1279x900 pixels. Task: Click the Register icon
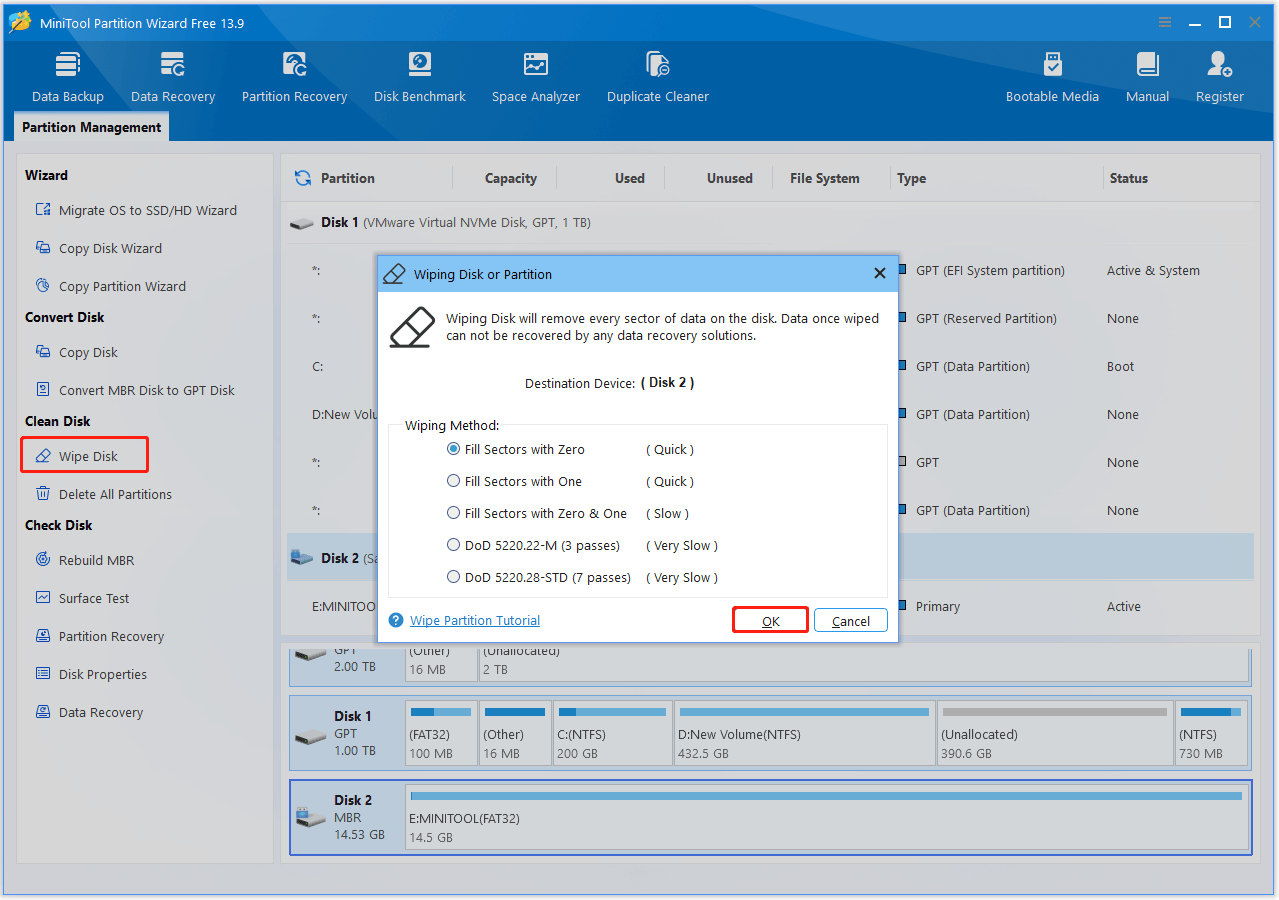1220,77
